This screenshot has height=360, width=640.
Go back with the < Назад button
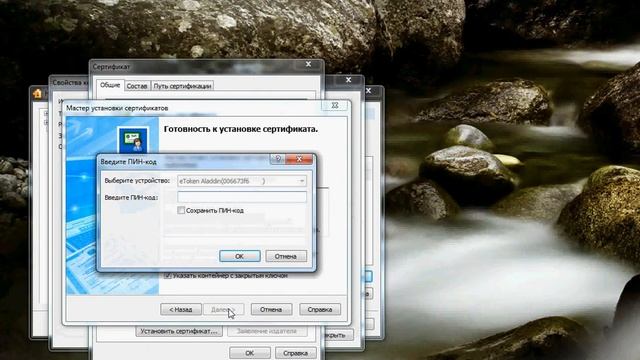181,309
